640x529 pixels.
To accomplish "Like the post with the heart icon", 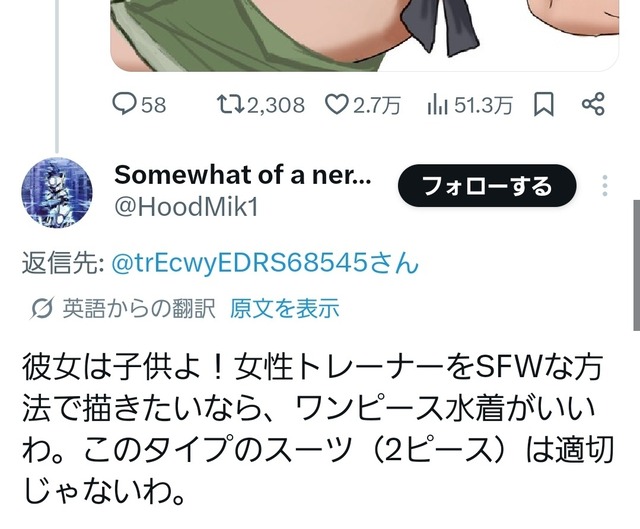I will (x=337, y=104).
